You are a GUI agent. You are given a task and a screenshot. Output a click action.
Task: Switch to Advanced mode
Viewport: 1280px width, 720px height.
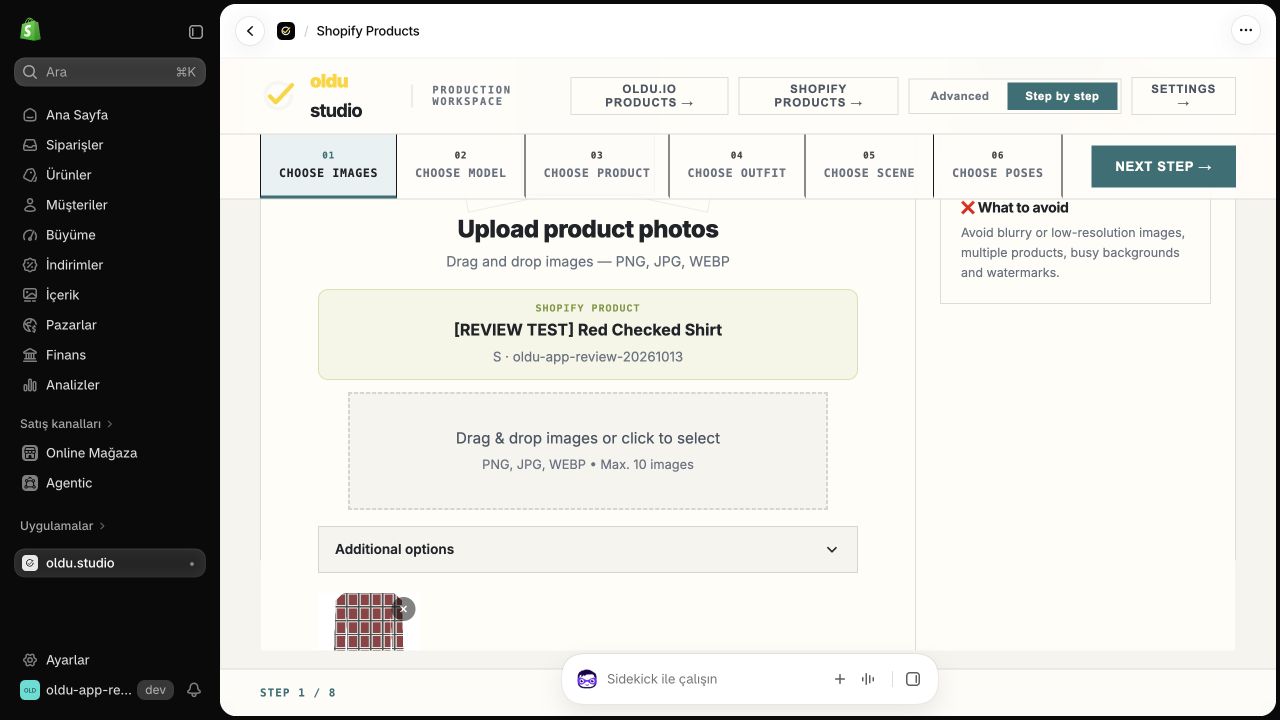pyautogui.click(x=960, y=96)
